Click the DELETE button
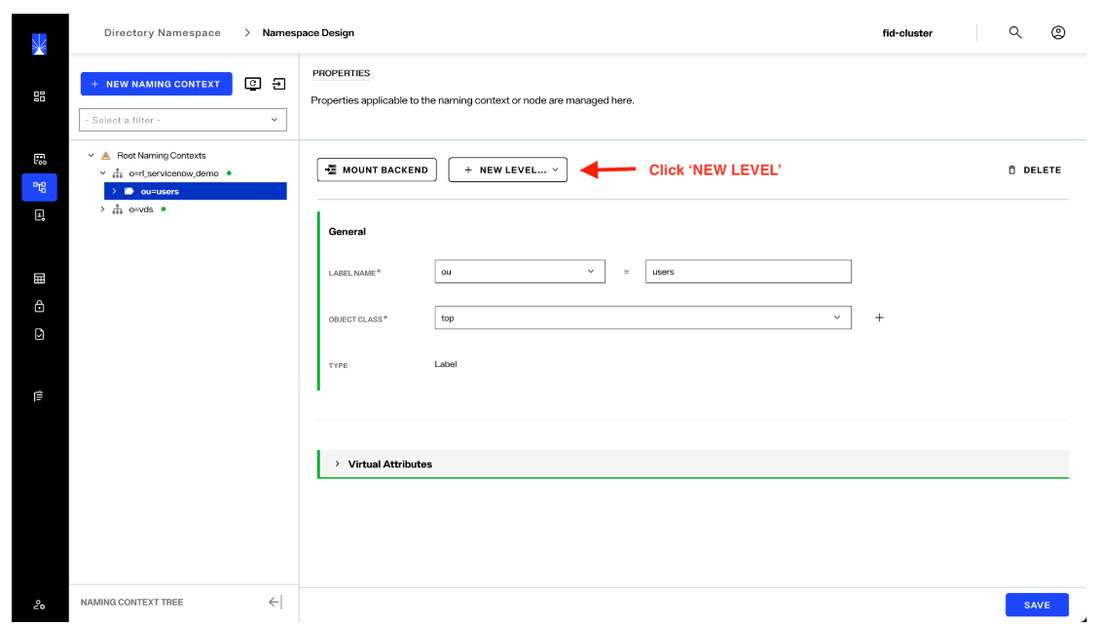Viewport: 1100px width, 631px height. pyautogui.click(x=1035, y=170)
